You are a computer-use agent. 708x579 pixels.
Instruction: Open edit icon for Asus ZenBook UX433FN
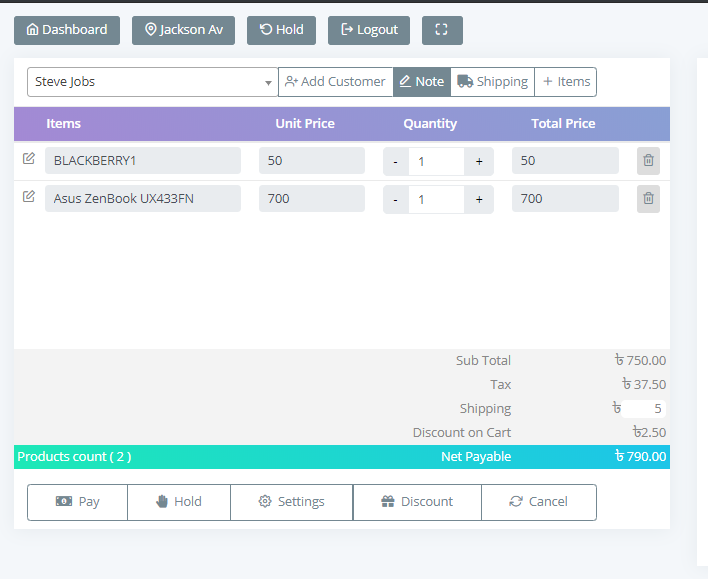pyautogui.click(x=29, y=197)
